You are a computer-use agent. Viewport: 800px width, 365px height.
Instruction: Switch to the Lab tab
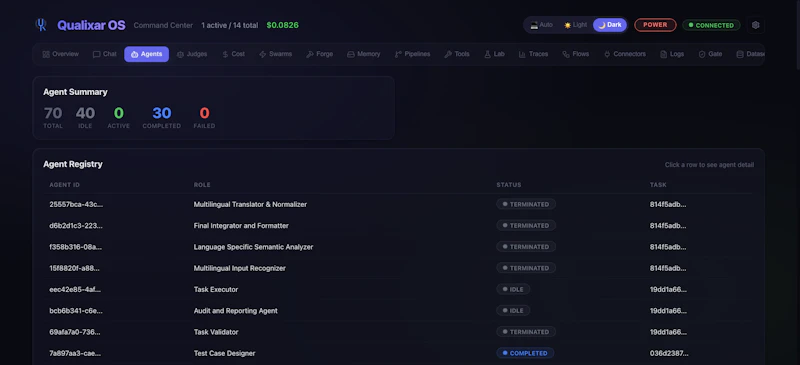494,54
